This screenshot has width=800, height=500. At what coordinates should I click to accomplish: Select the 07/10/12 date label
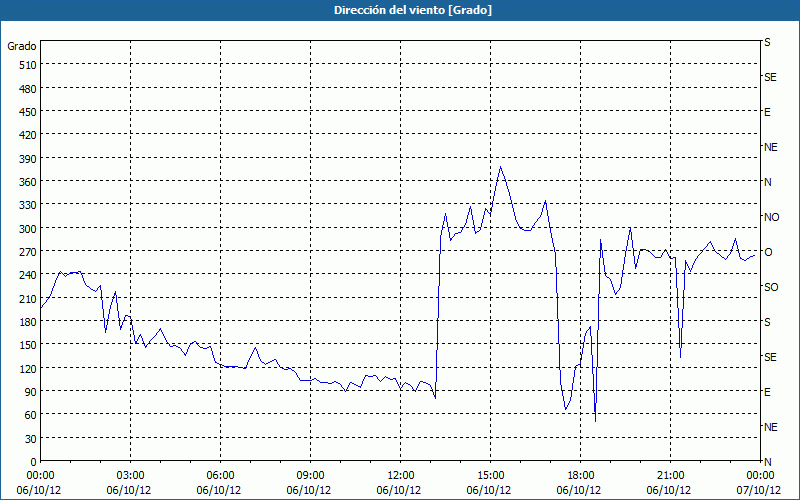point(758,490)
